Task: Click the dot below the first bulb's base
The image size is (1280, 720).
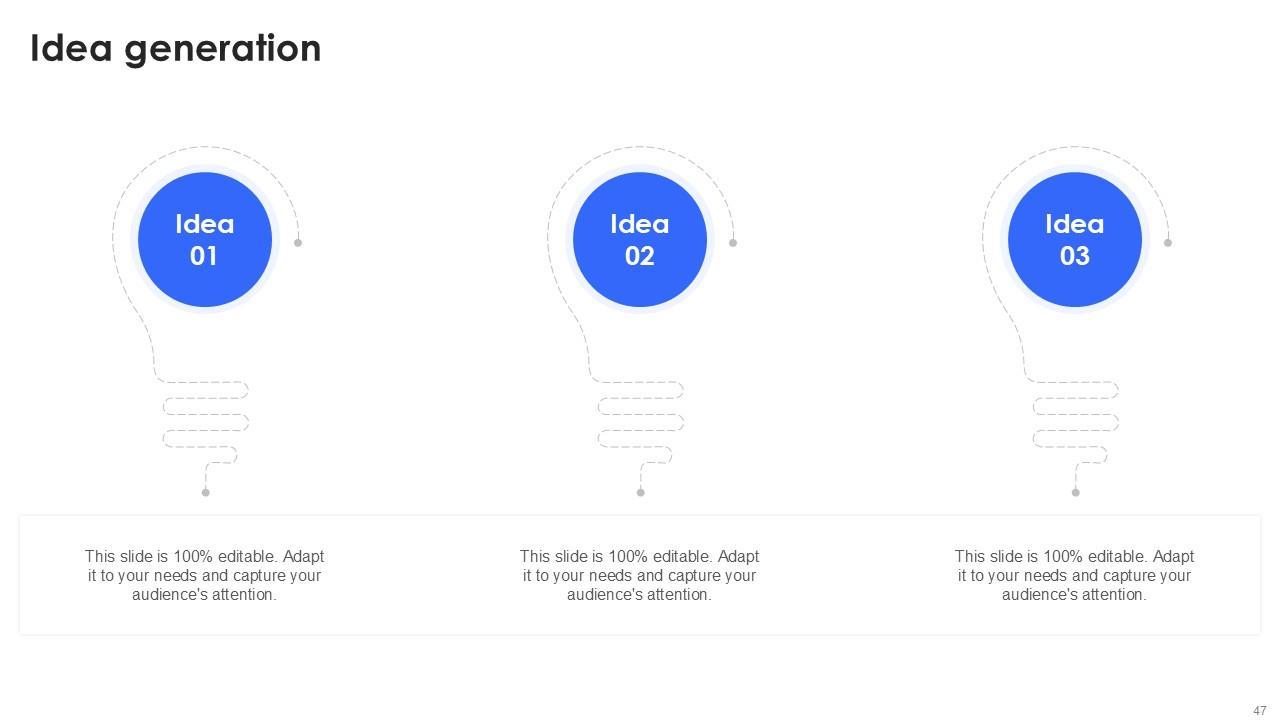Action: tap(206, 492)
